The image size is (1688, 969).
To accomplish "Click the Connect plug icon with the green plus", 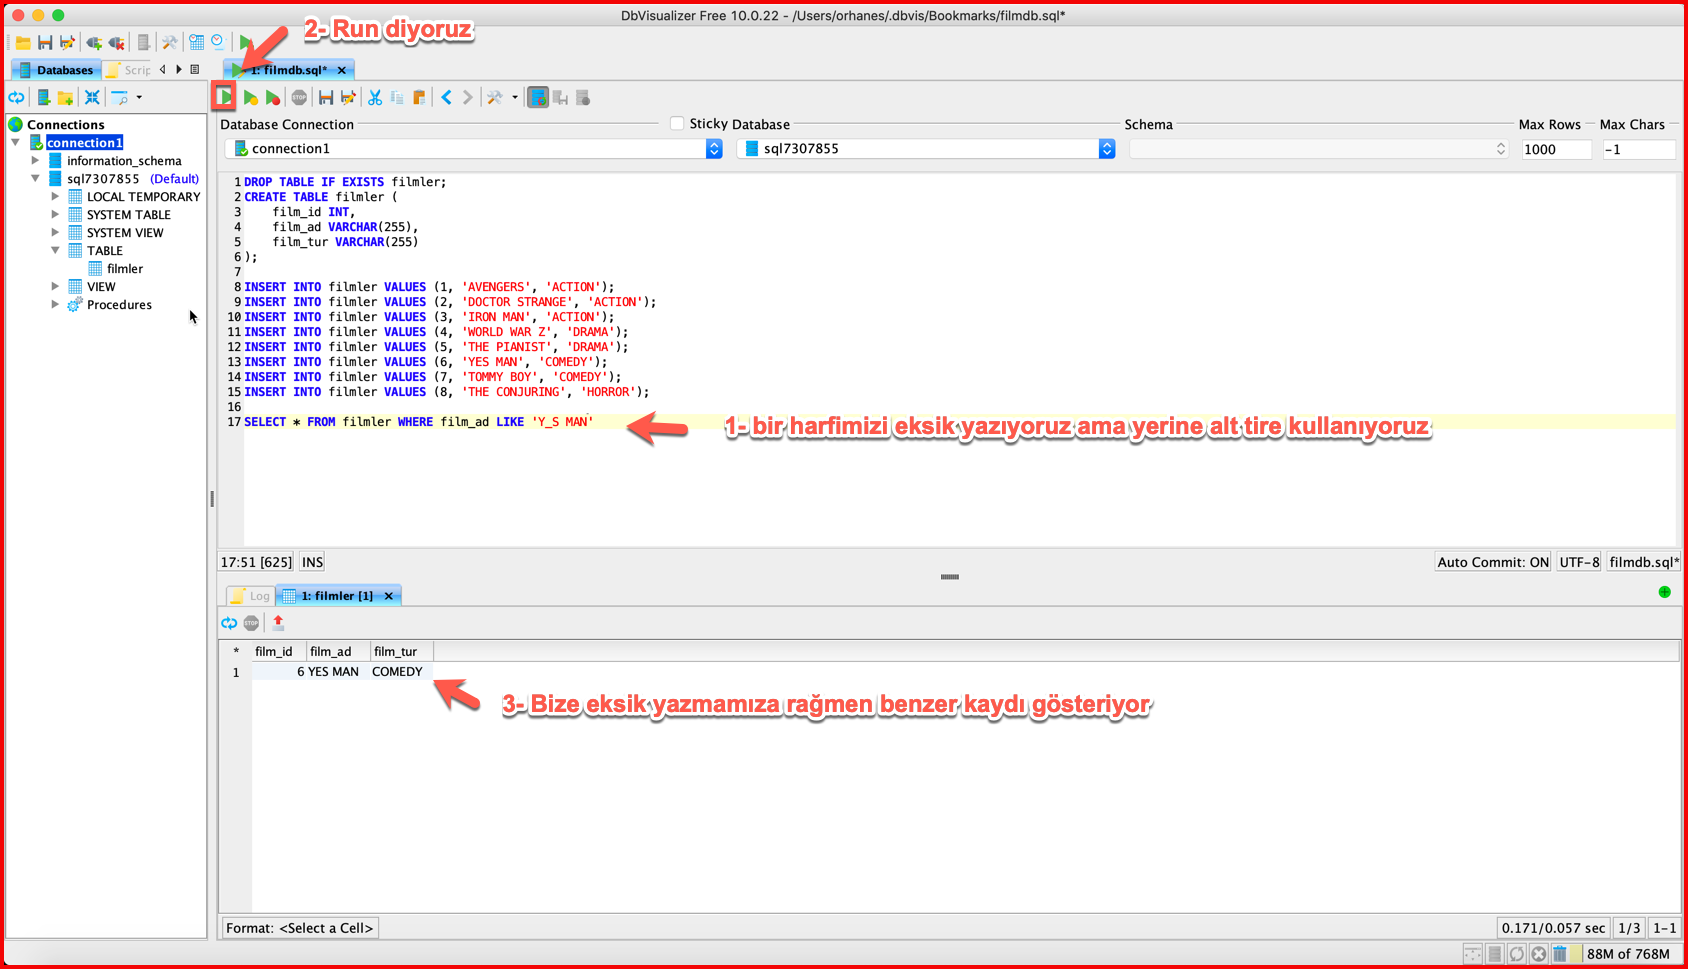I will 94,42.
